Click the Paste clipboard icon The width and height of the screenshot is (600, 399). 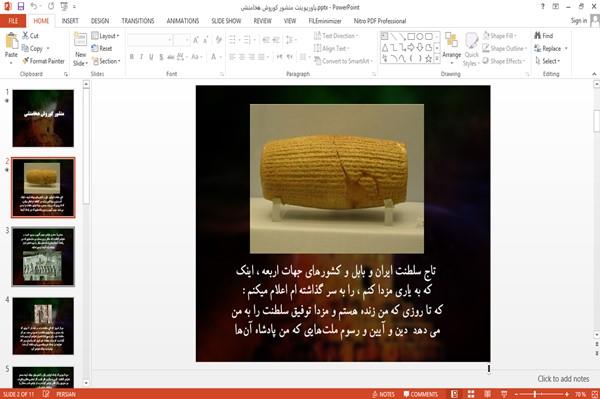[x=11, y=41]
